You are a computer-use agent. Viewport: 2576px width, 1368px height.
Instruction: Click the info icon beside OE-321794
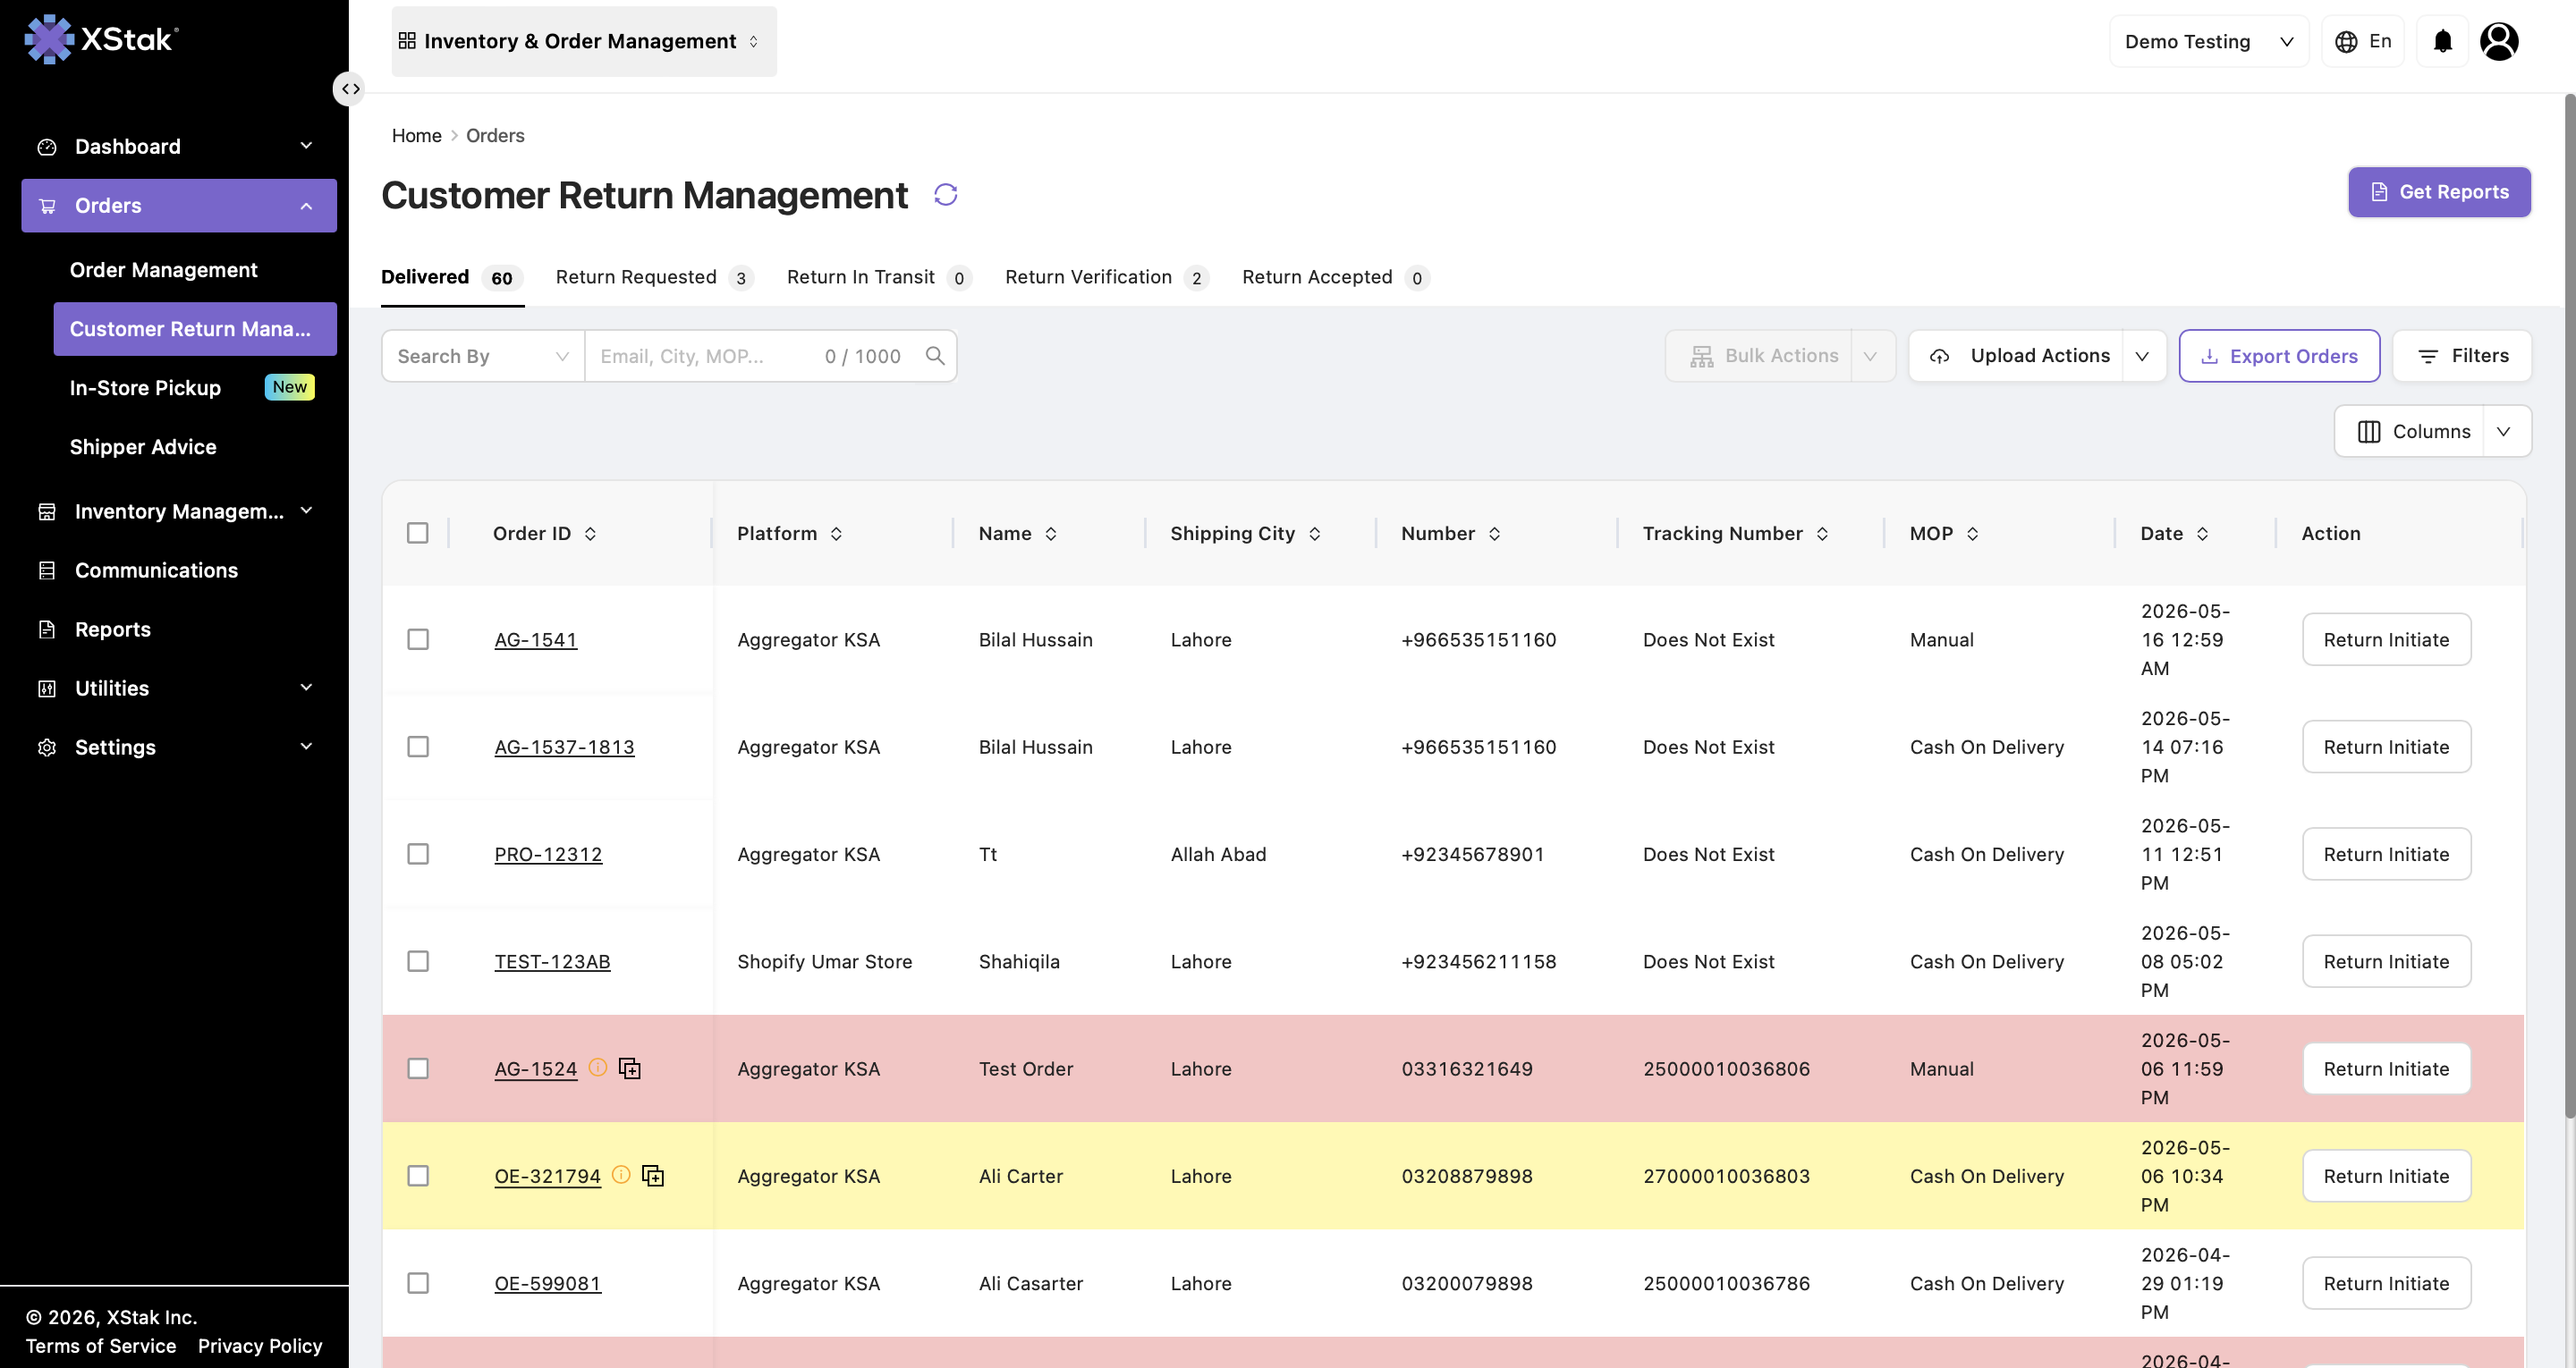621,1175
